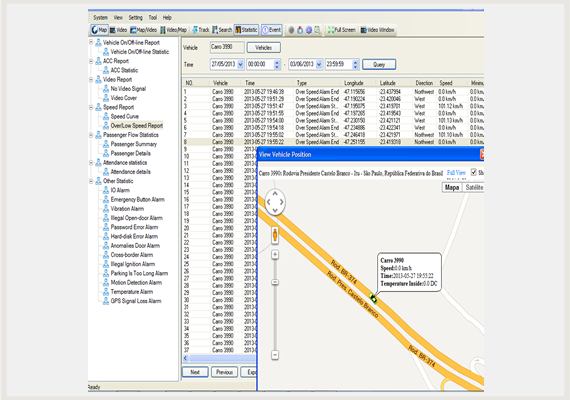
Task: Click the vehicle marker on the map
Action: [x=373, y=299]
